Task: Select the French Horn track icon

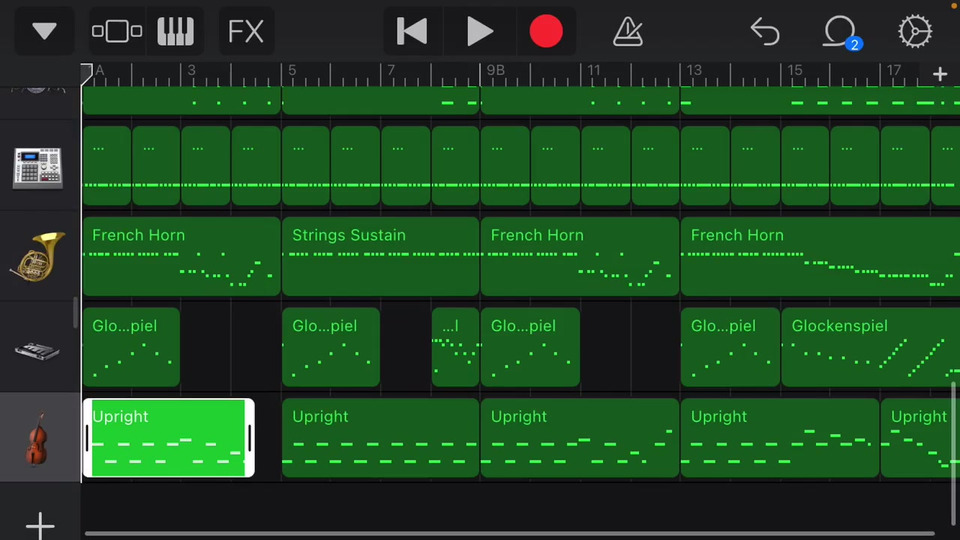Action: 37,257
